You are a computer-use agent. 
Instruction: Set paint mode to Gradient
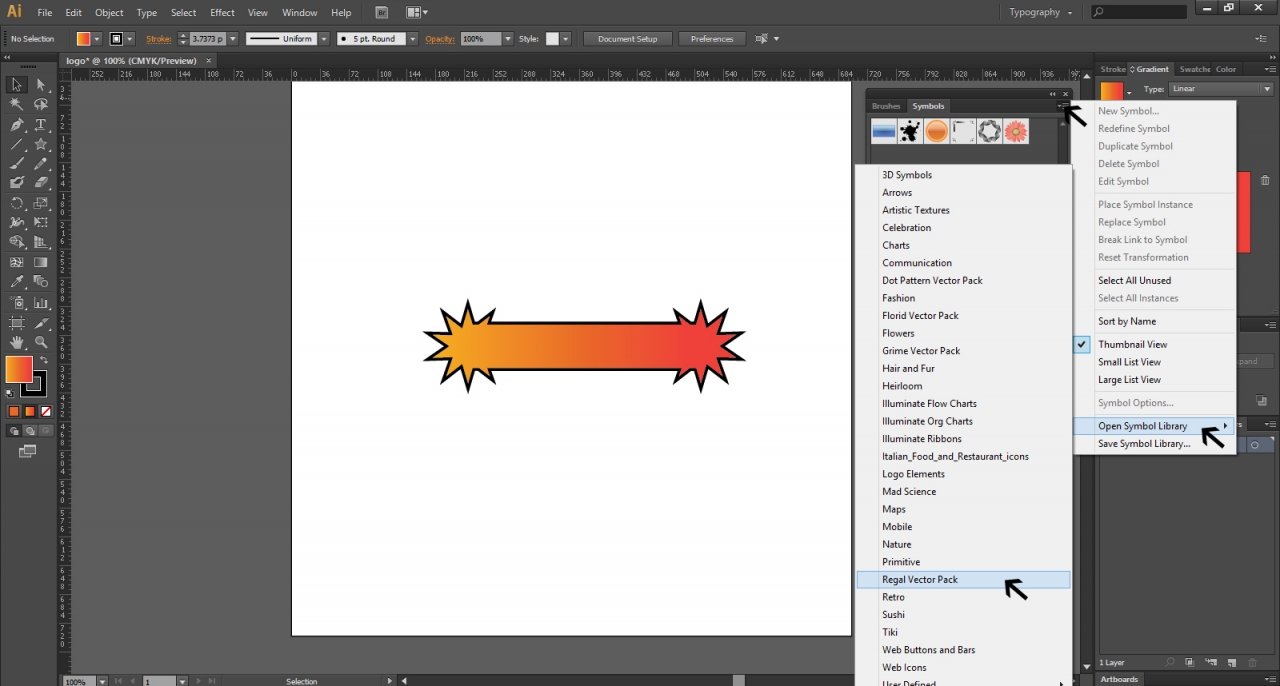pyautogui.click(x=30, y=411)
